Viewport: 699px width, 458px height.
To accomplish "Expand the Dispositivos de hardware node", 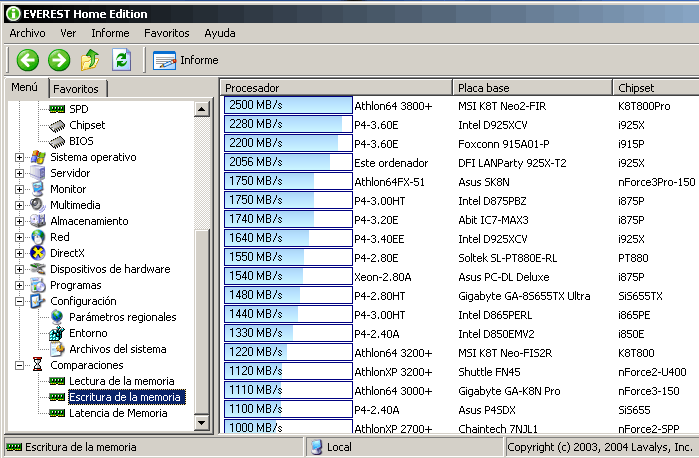I will [19, 269].
